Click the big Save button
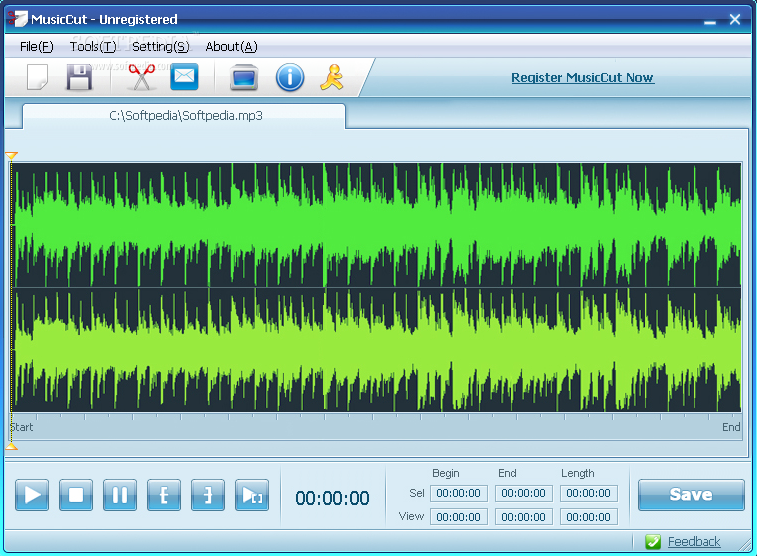The height and width of the screenshot is (556, 757). click(691, 495)
